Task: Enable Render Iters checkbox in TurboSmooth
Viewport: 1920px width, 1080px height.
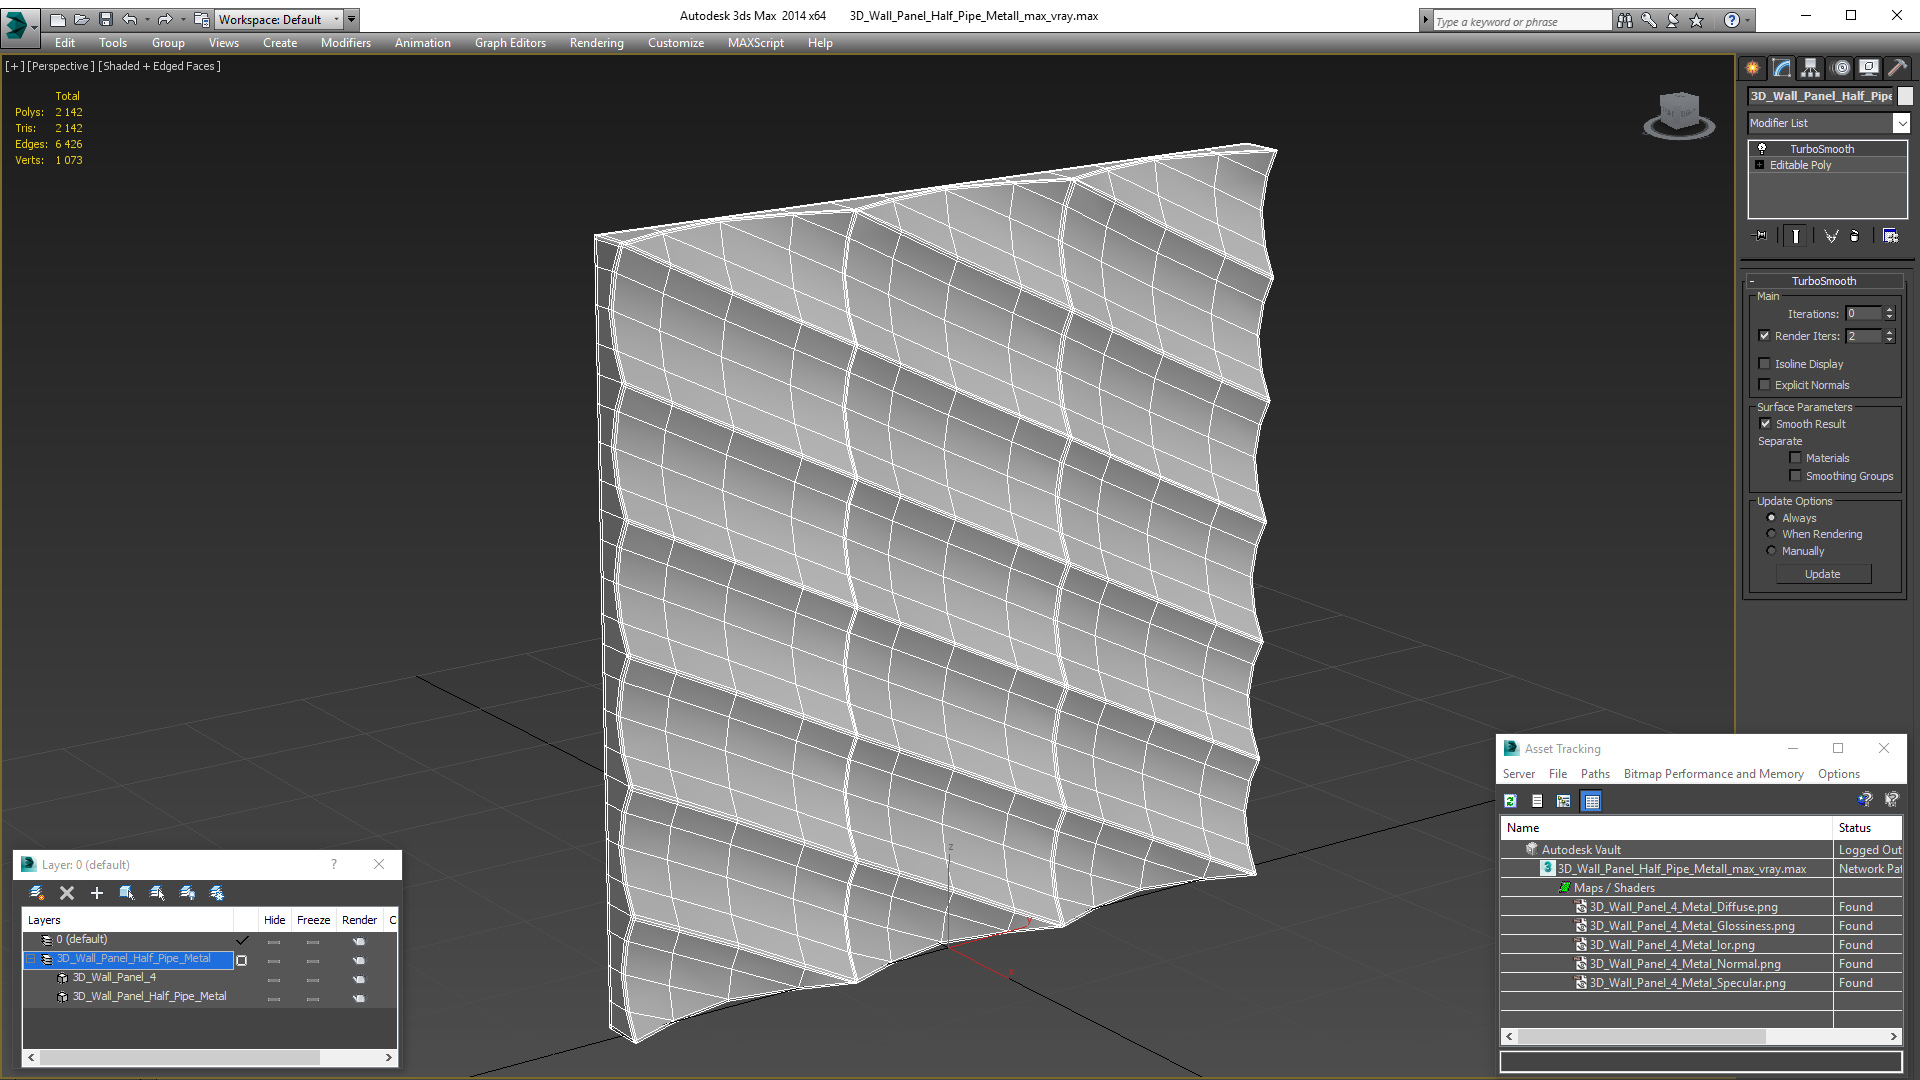Action: [x=1766, y=334]
